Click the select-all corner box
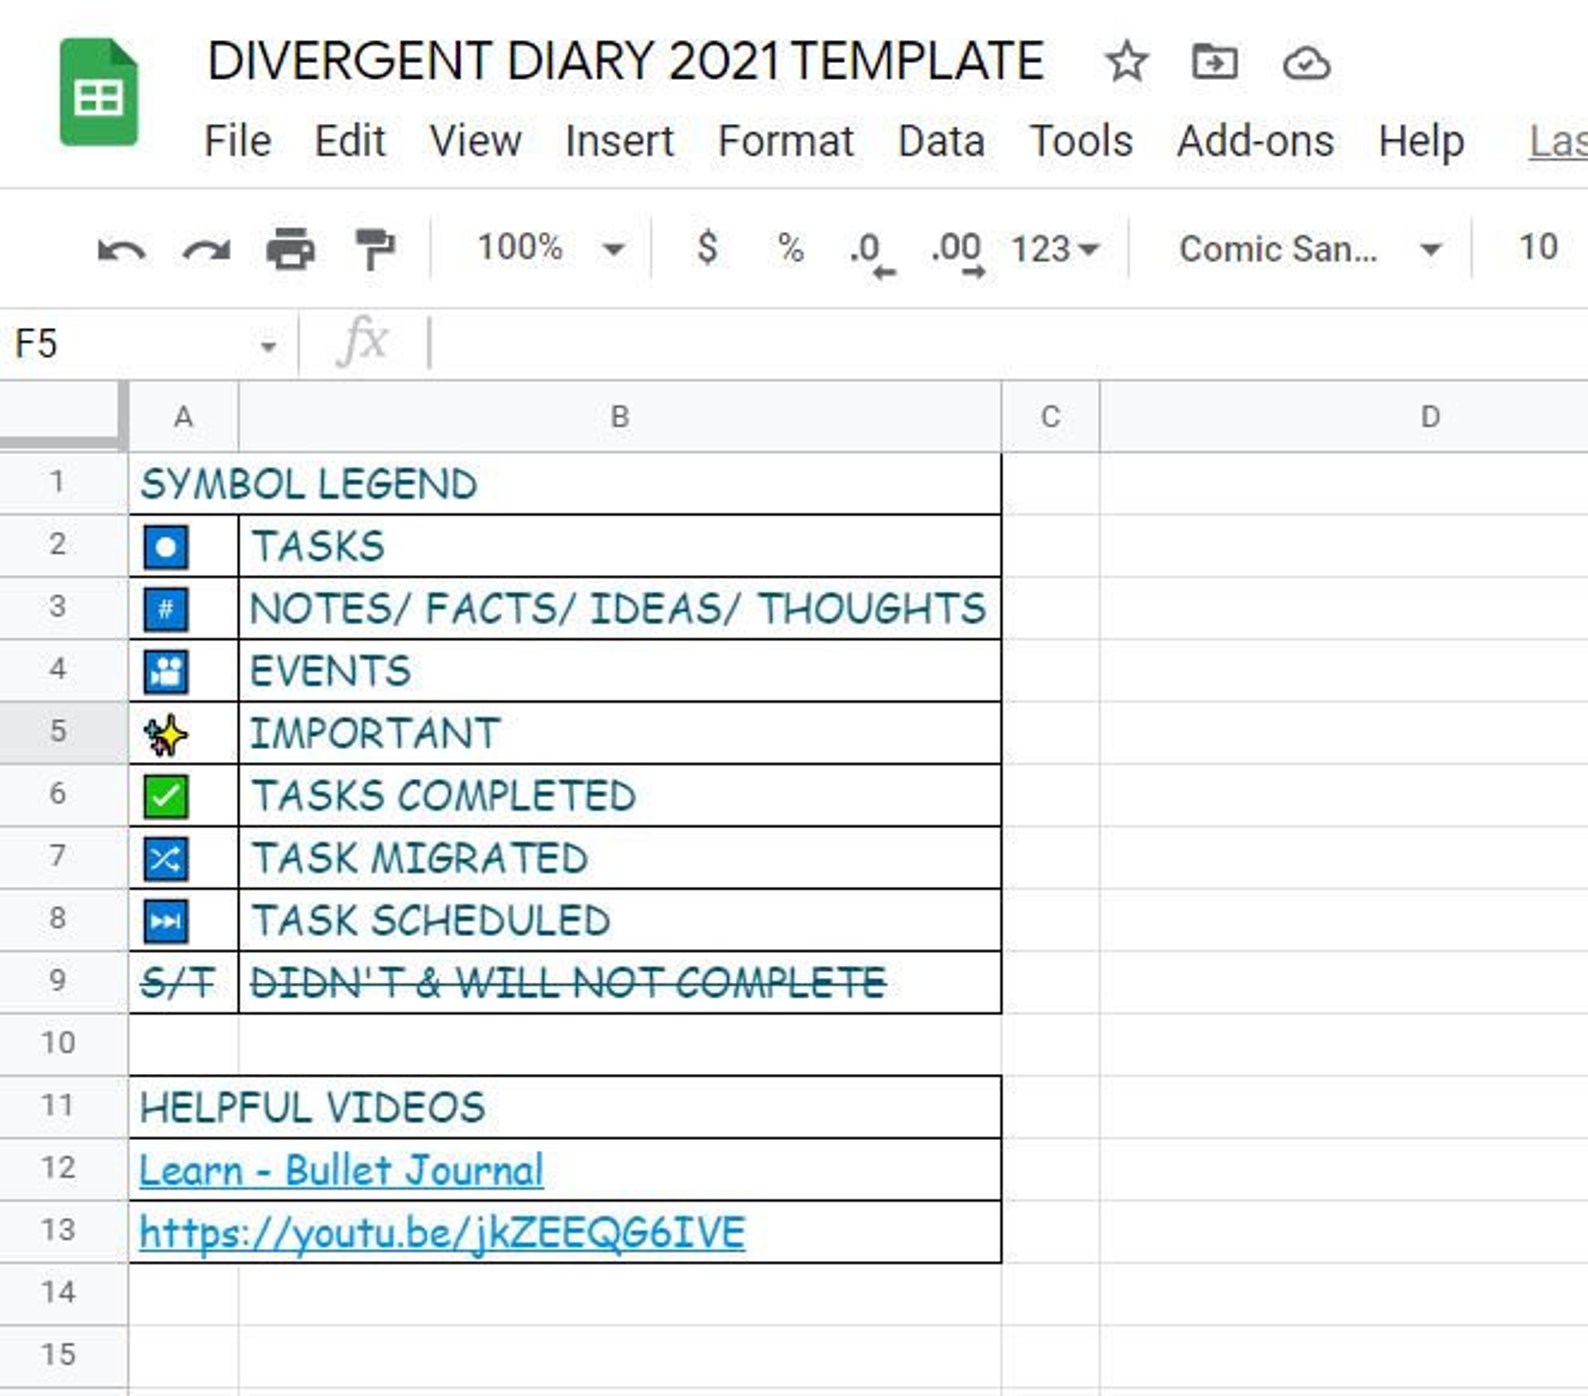The image size is (1588, 1396). pos(63,414)
